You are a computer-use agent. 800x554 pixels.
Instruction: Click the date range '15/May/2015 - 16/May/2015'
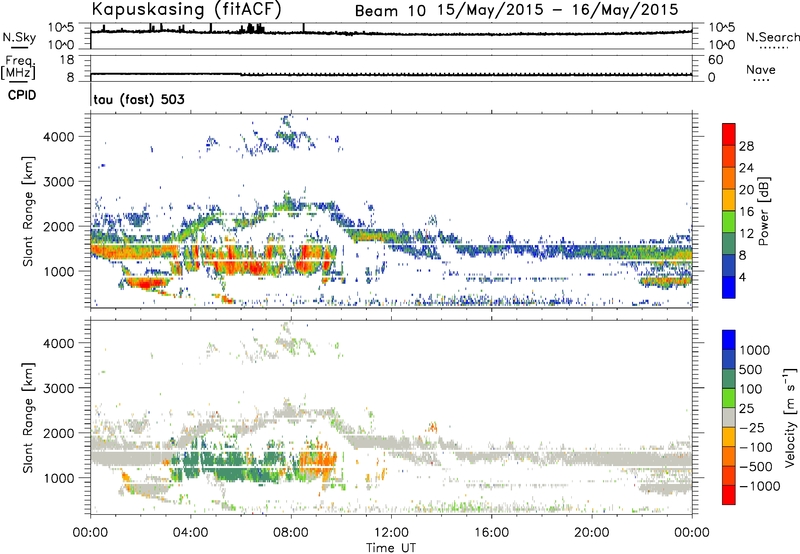558,10
